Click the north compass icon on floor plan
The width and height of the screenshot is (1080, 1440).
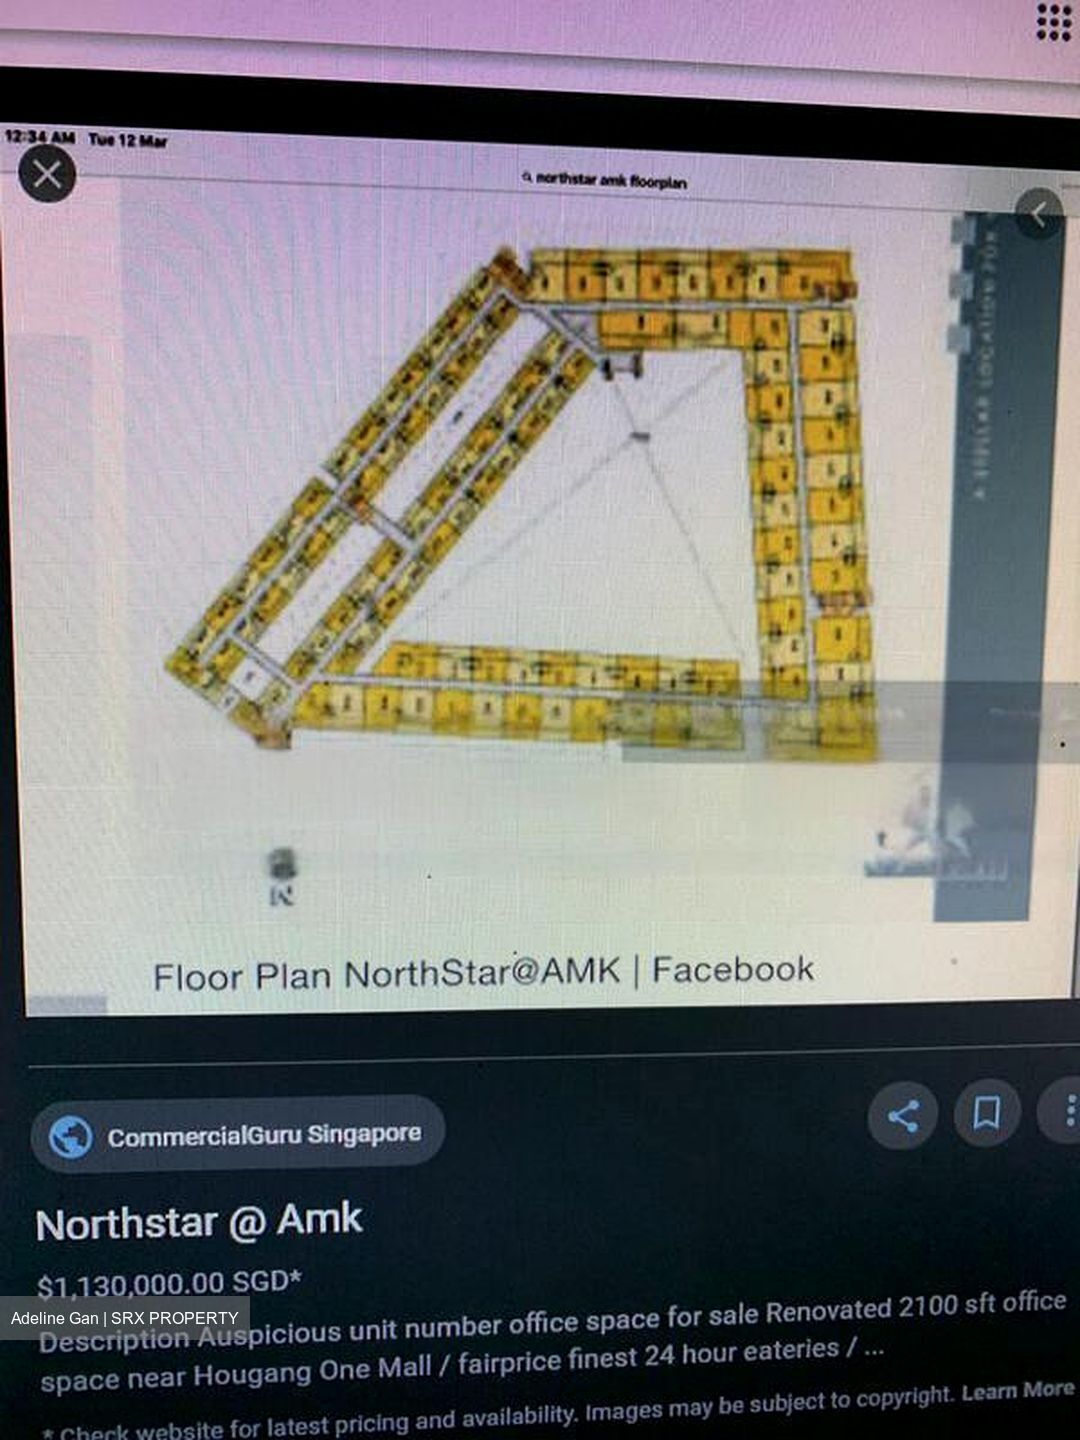(282, 877)
